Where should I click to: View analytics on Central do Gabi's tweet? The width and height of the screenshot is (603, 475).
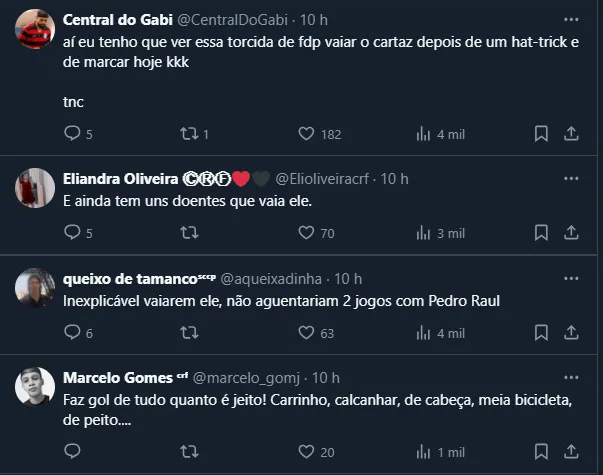(x=423, y=134)
